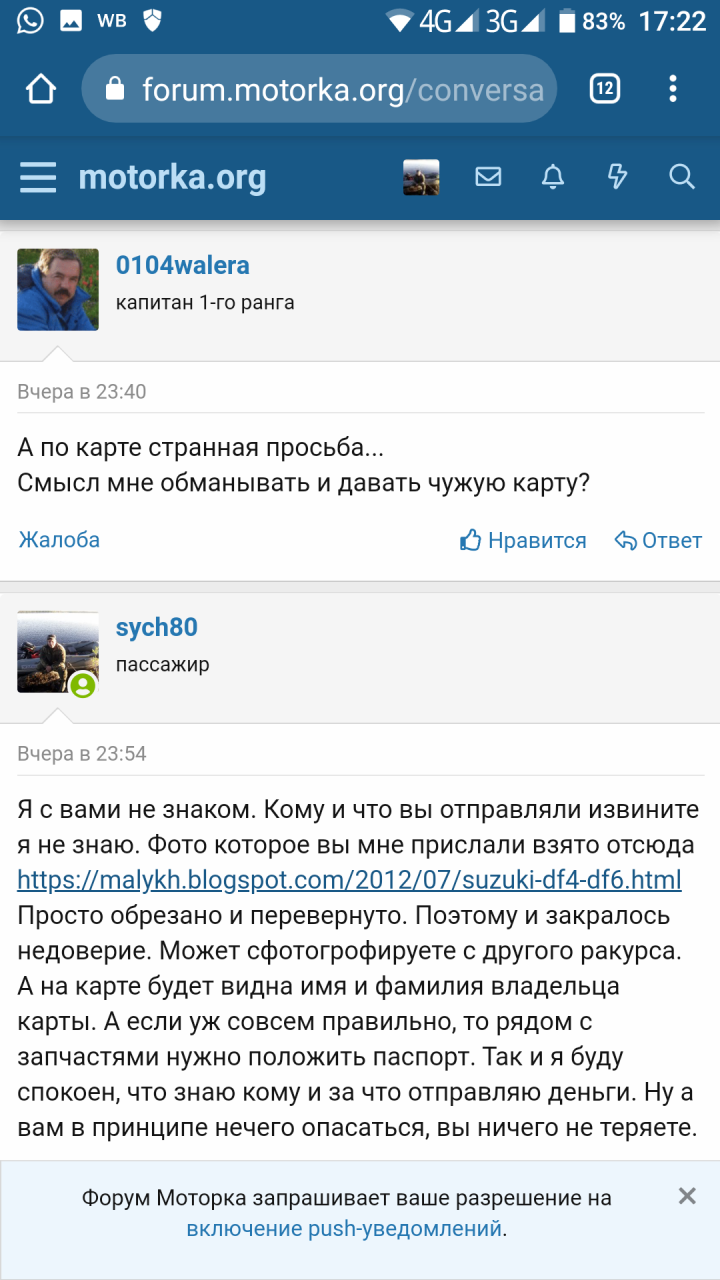Screen dimensions: 720x1280
Task: Dismiss the push notification banner
Action: pyautogui.click(x=687, y=1196)
